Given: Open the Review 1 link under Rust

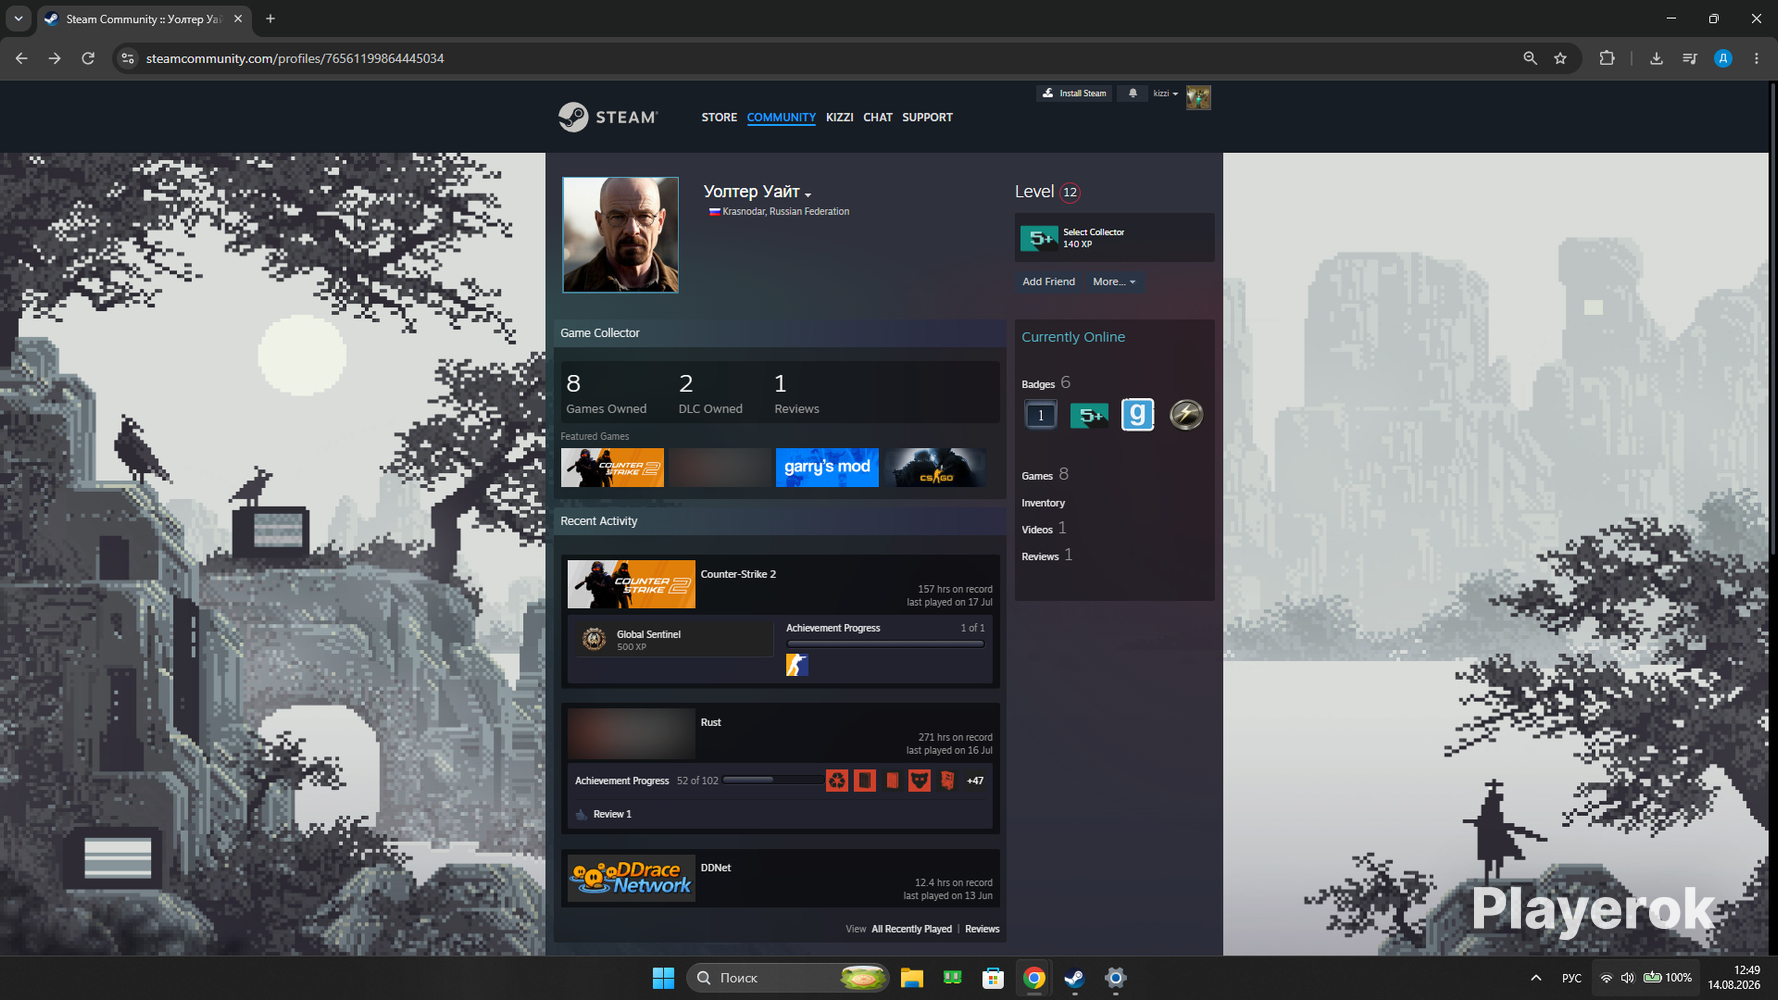Looking at the screenshot, I should click(612, 814).
